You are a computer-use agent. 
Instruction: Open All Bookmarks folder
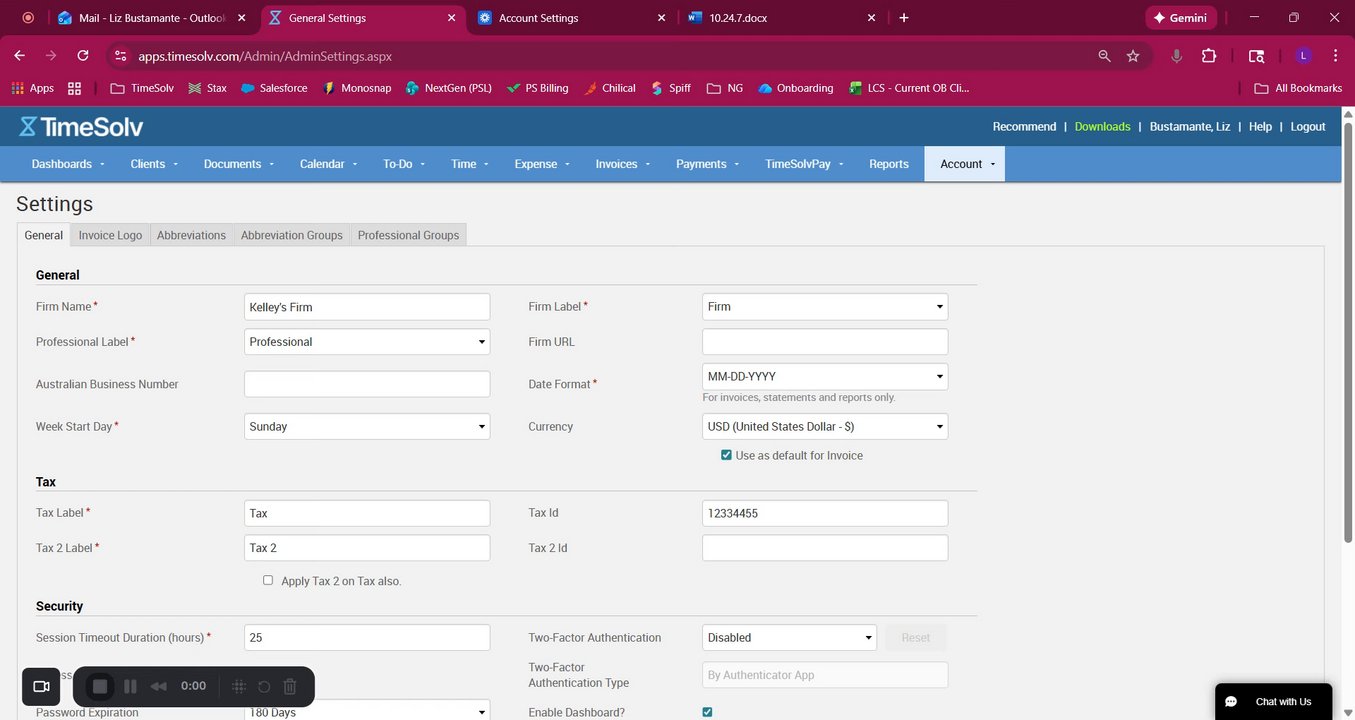click(1298, 88)
